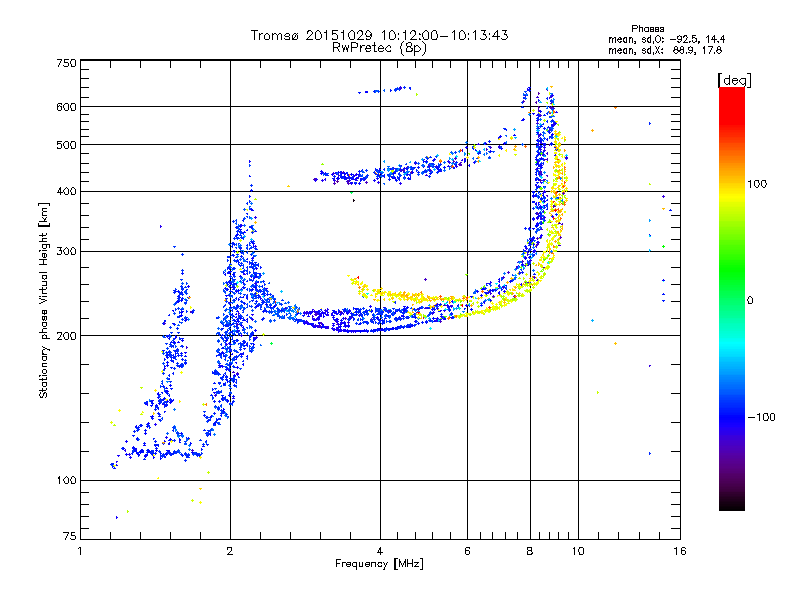Click the x-axis tick label '16'
This screenshot has height=600, width=800.
(x=680, y=551)
